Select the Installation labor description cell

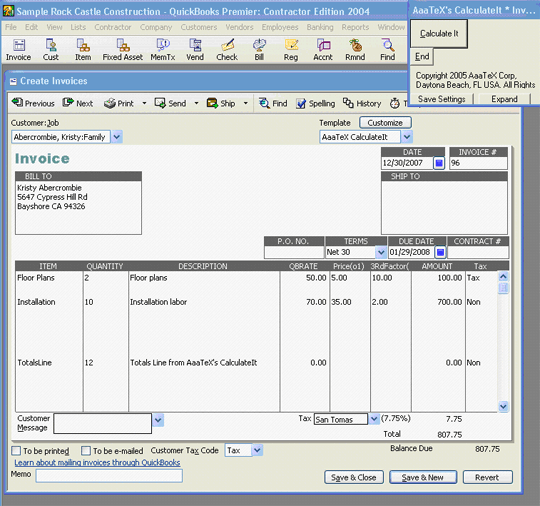(x=204, y=302)
